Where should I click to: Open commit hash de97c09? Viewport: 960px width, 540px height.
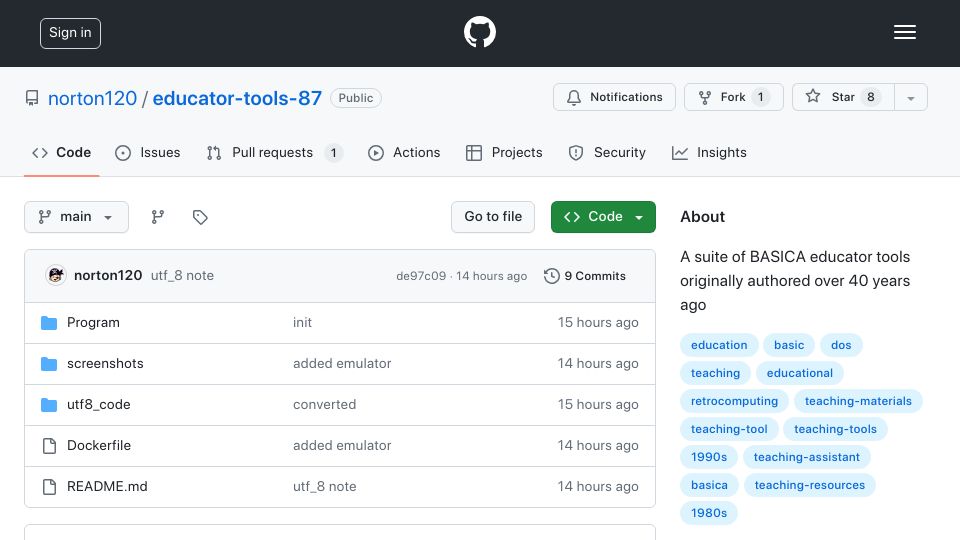pyautogui.click(x=421, y=276)
